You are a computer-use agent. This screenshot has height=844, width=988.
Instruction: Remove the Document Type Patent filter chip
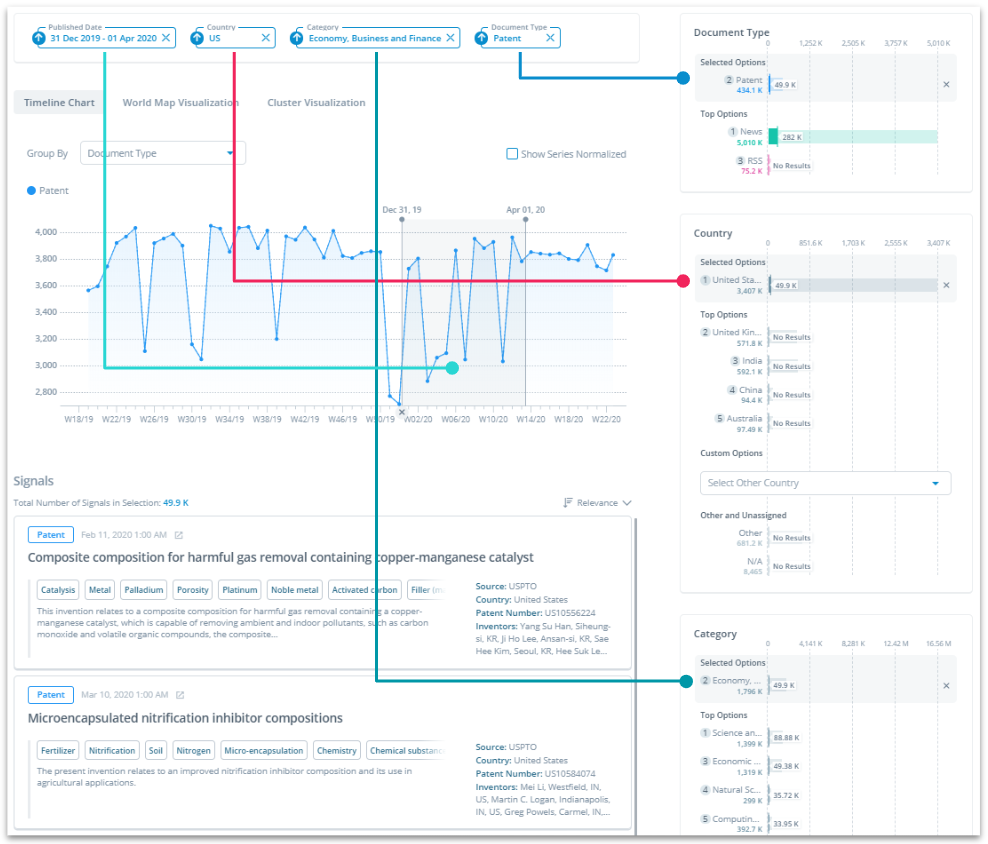point(550,38)
